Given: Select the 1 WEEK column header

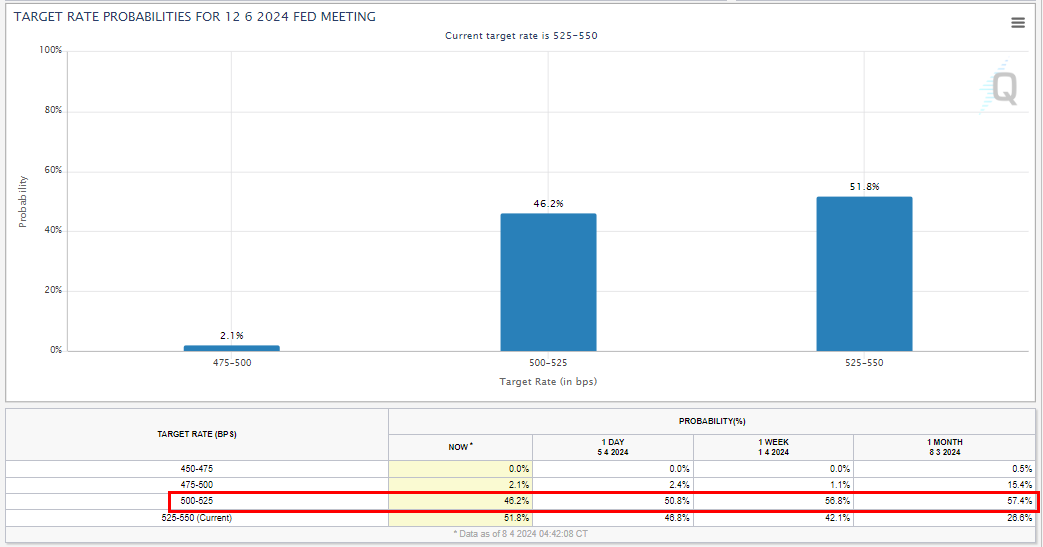Looking at the screenshot, I should tap(773, 447).
